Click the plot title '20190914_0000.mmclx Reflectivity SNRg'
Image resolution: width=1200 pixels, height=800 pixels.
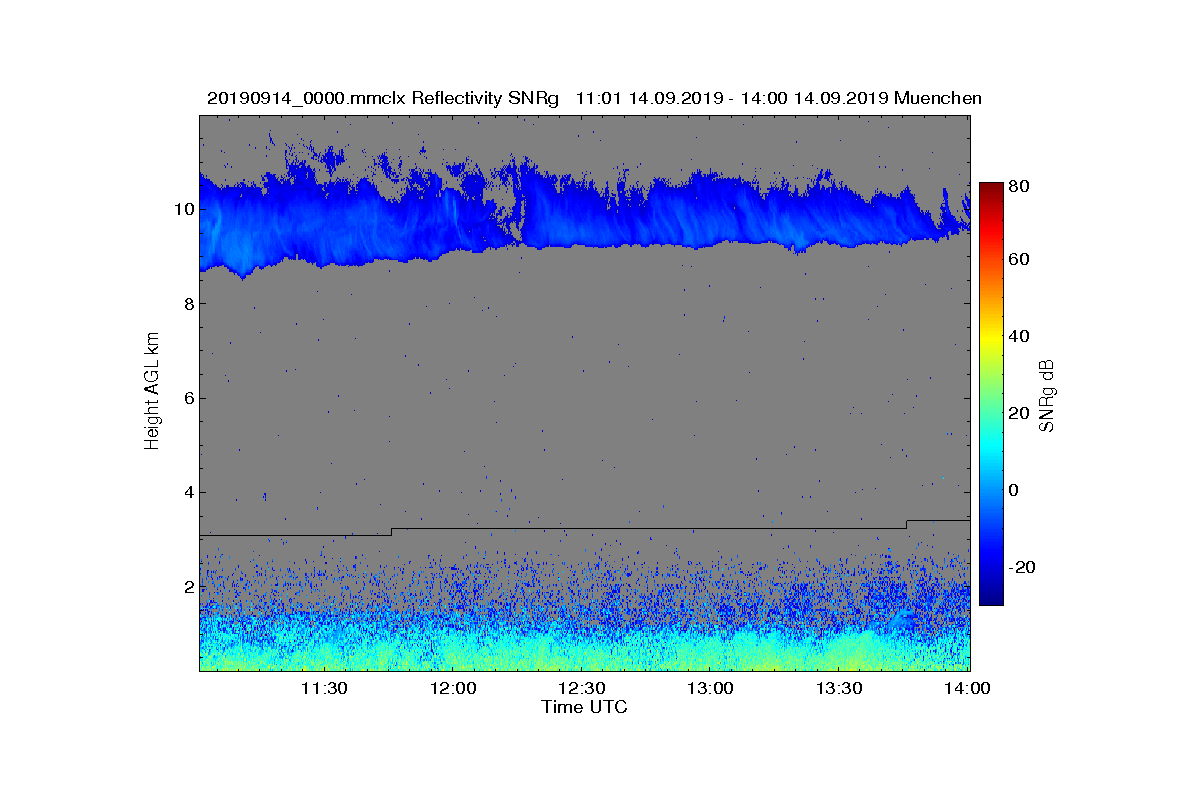coord(382,98)
